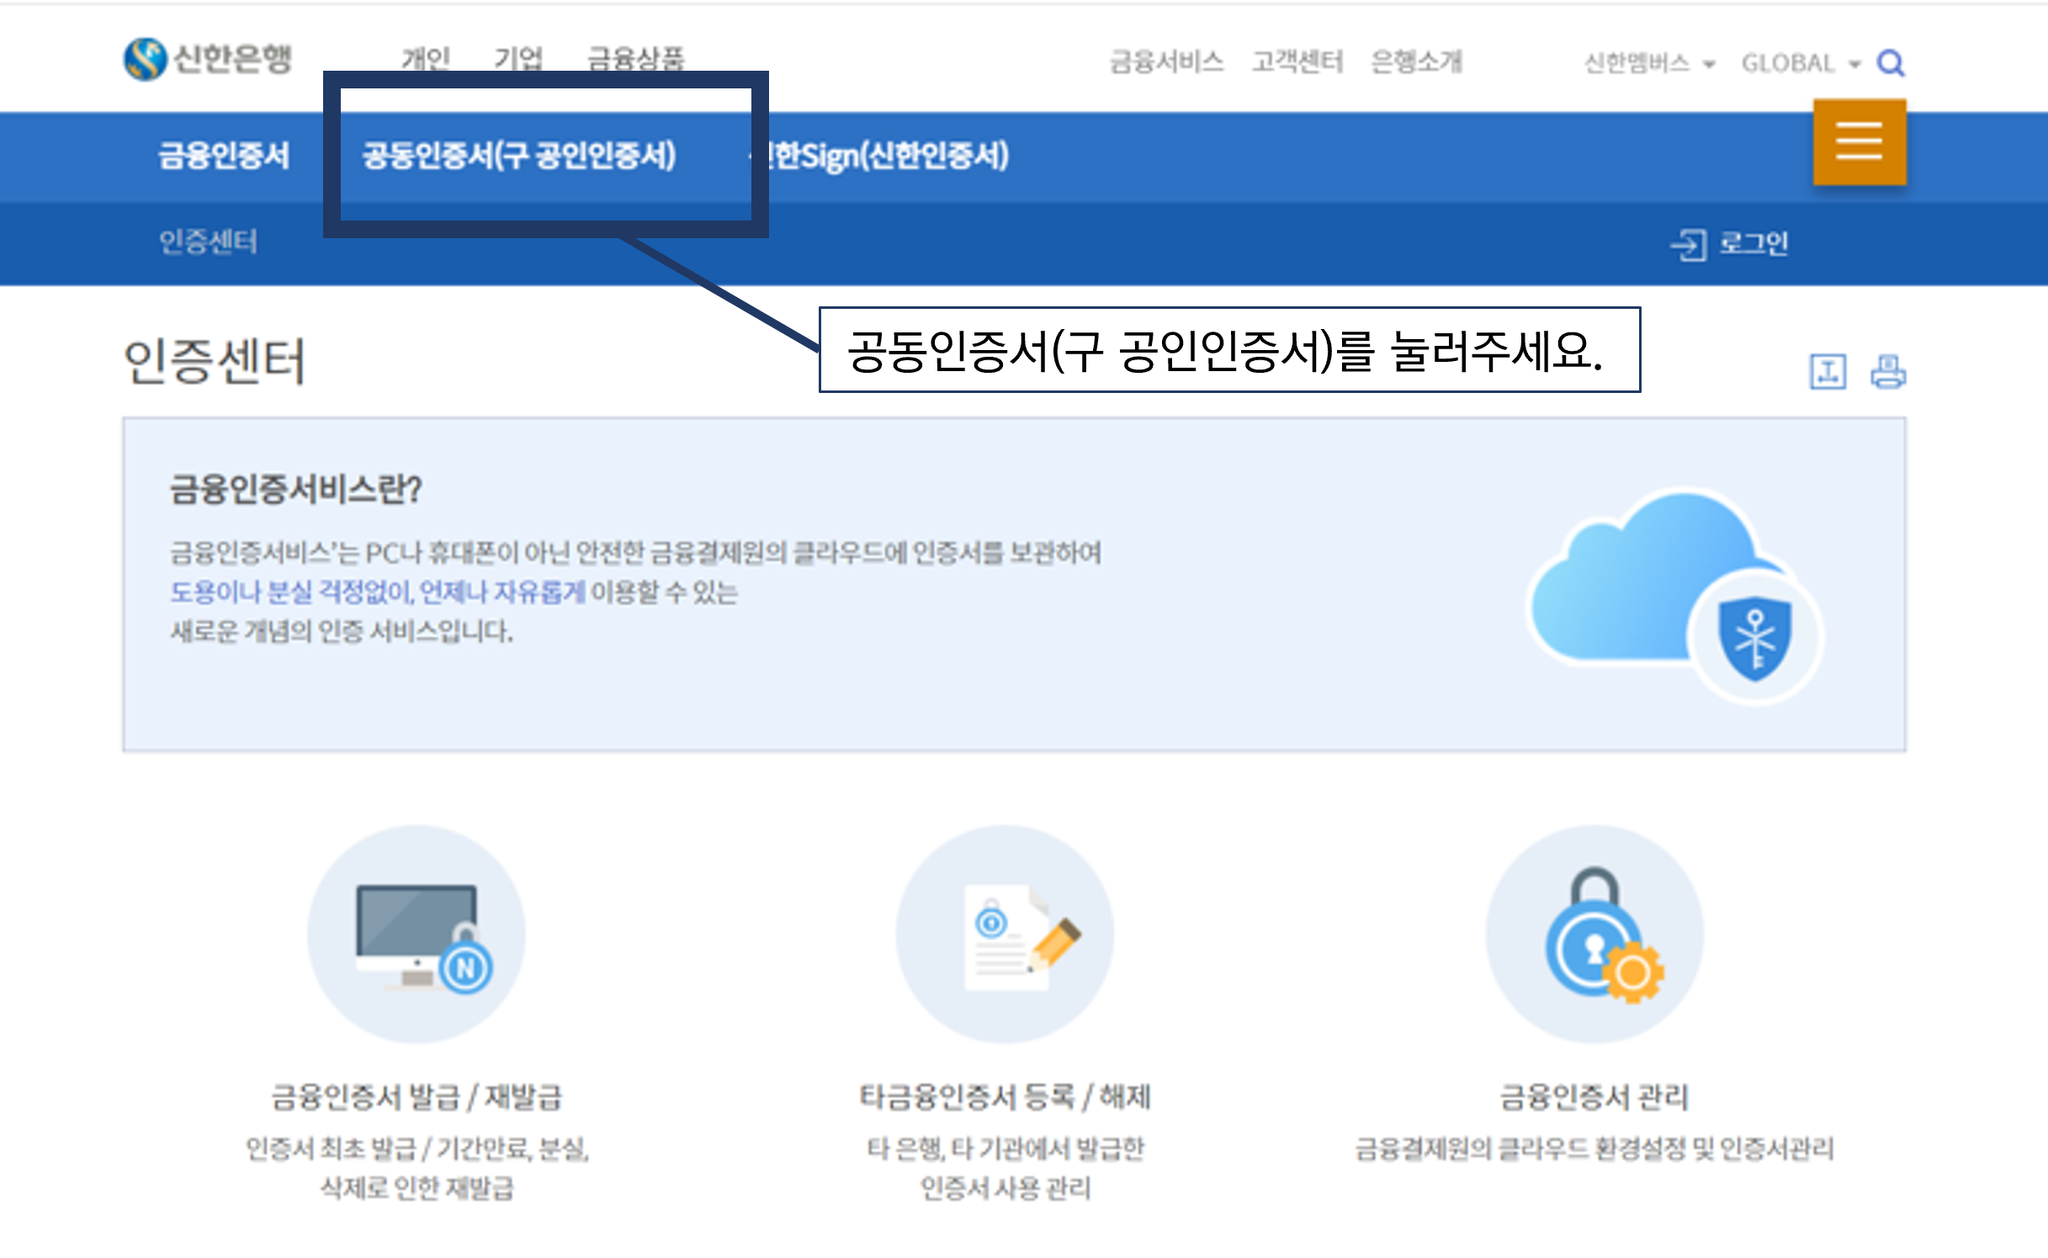Click the 로그인 login icon link
Screen dimensions: 2048x1258
(x=1729, y=243)
